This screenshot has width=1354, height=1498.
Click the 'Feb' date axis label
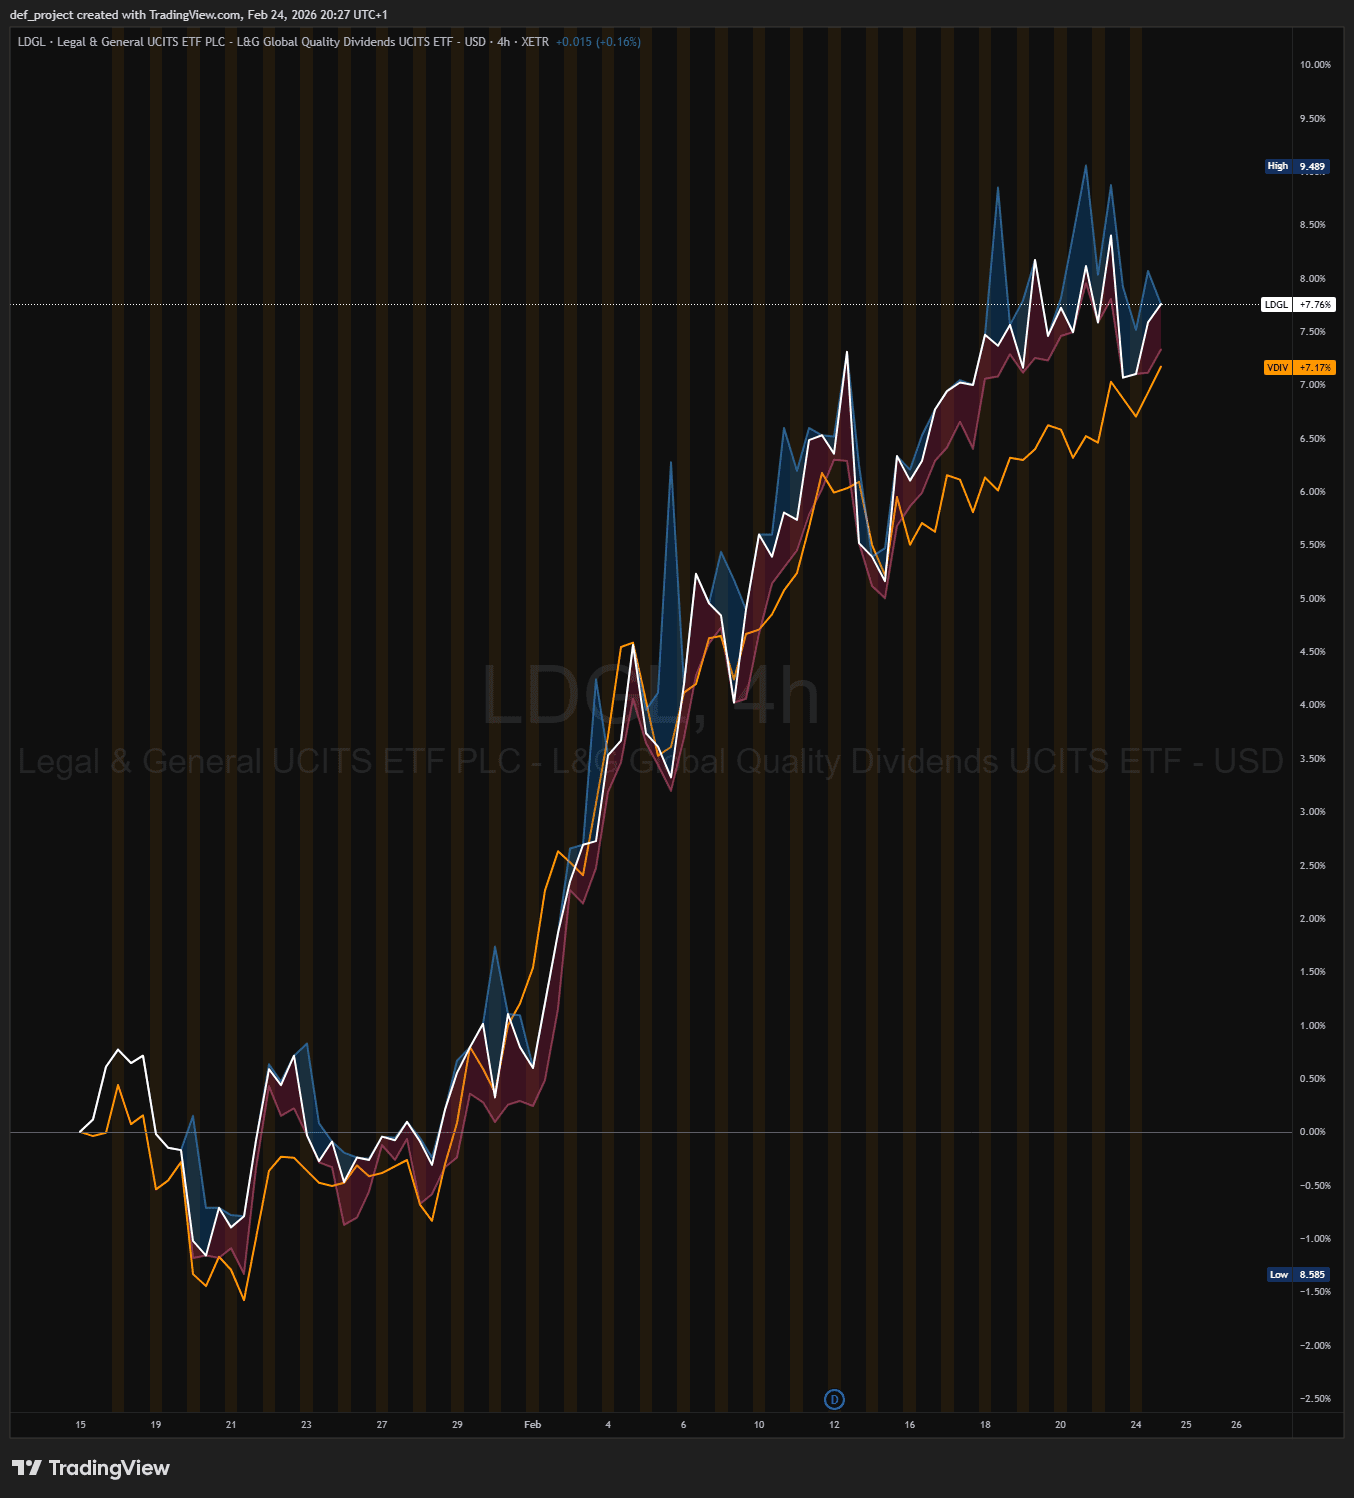point(533,1424)
